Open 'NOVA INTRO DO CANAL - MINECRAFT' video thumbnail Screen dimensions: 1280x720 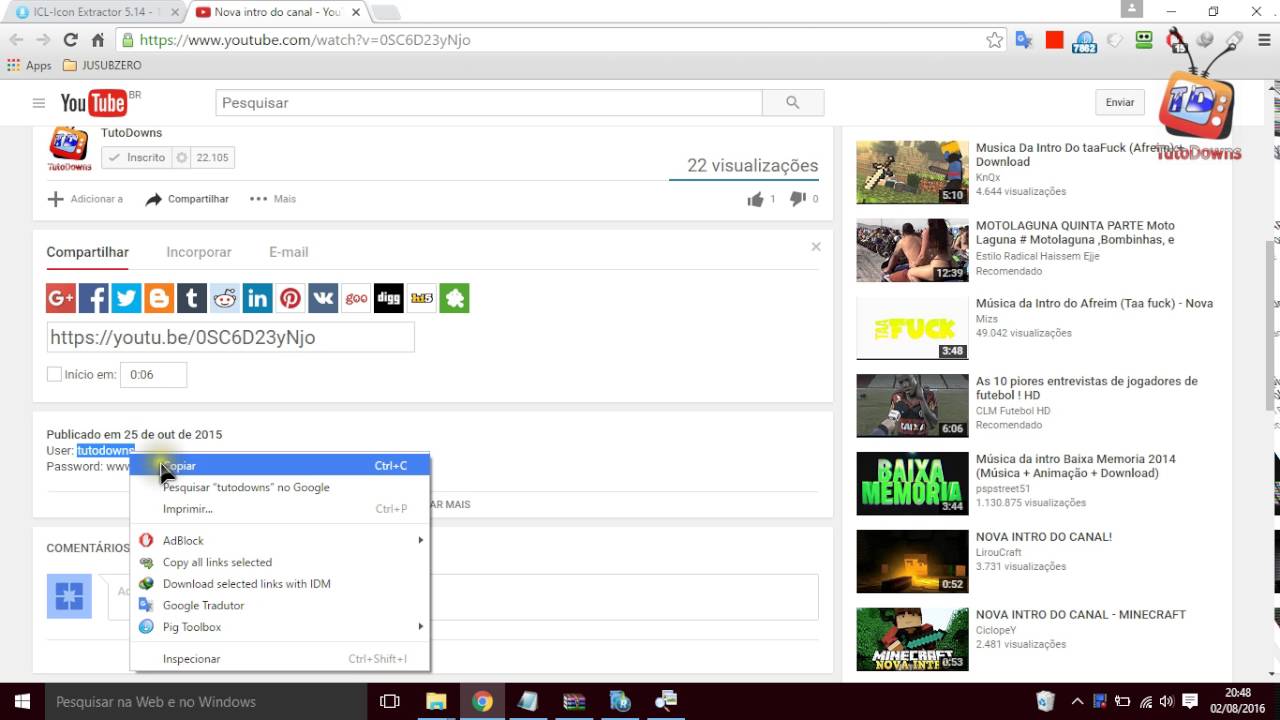point(912,639)
